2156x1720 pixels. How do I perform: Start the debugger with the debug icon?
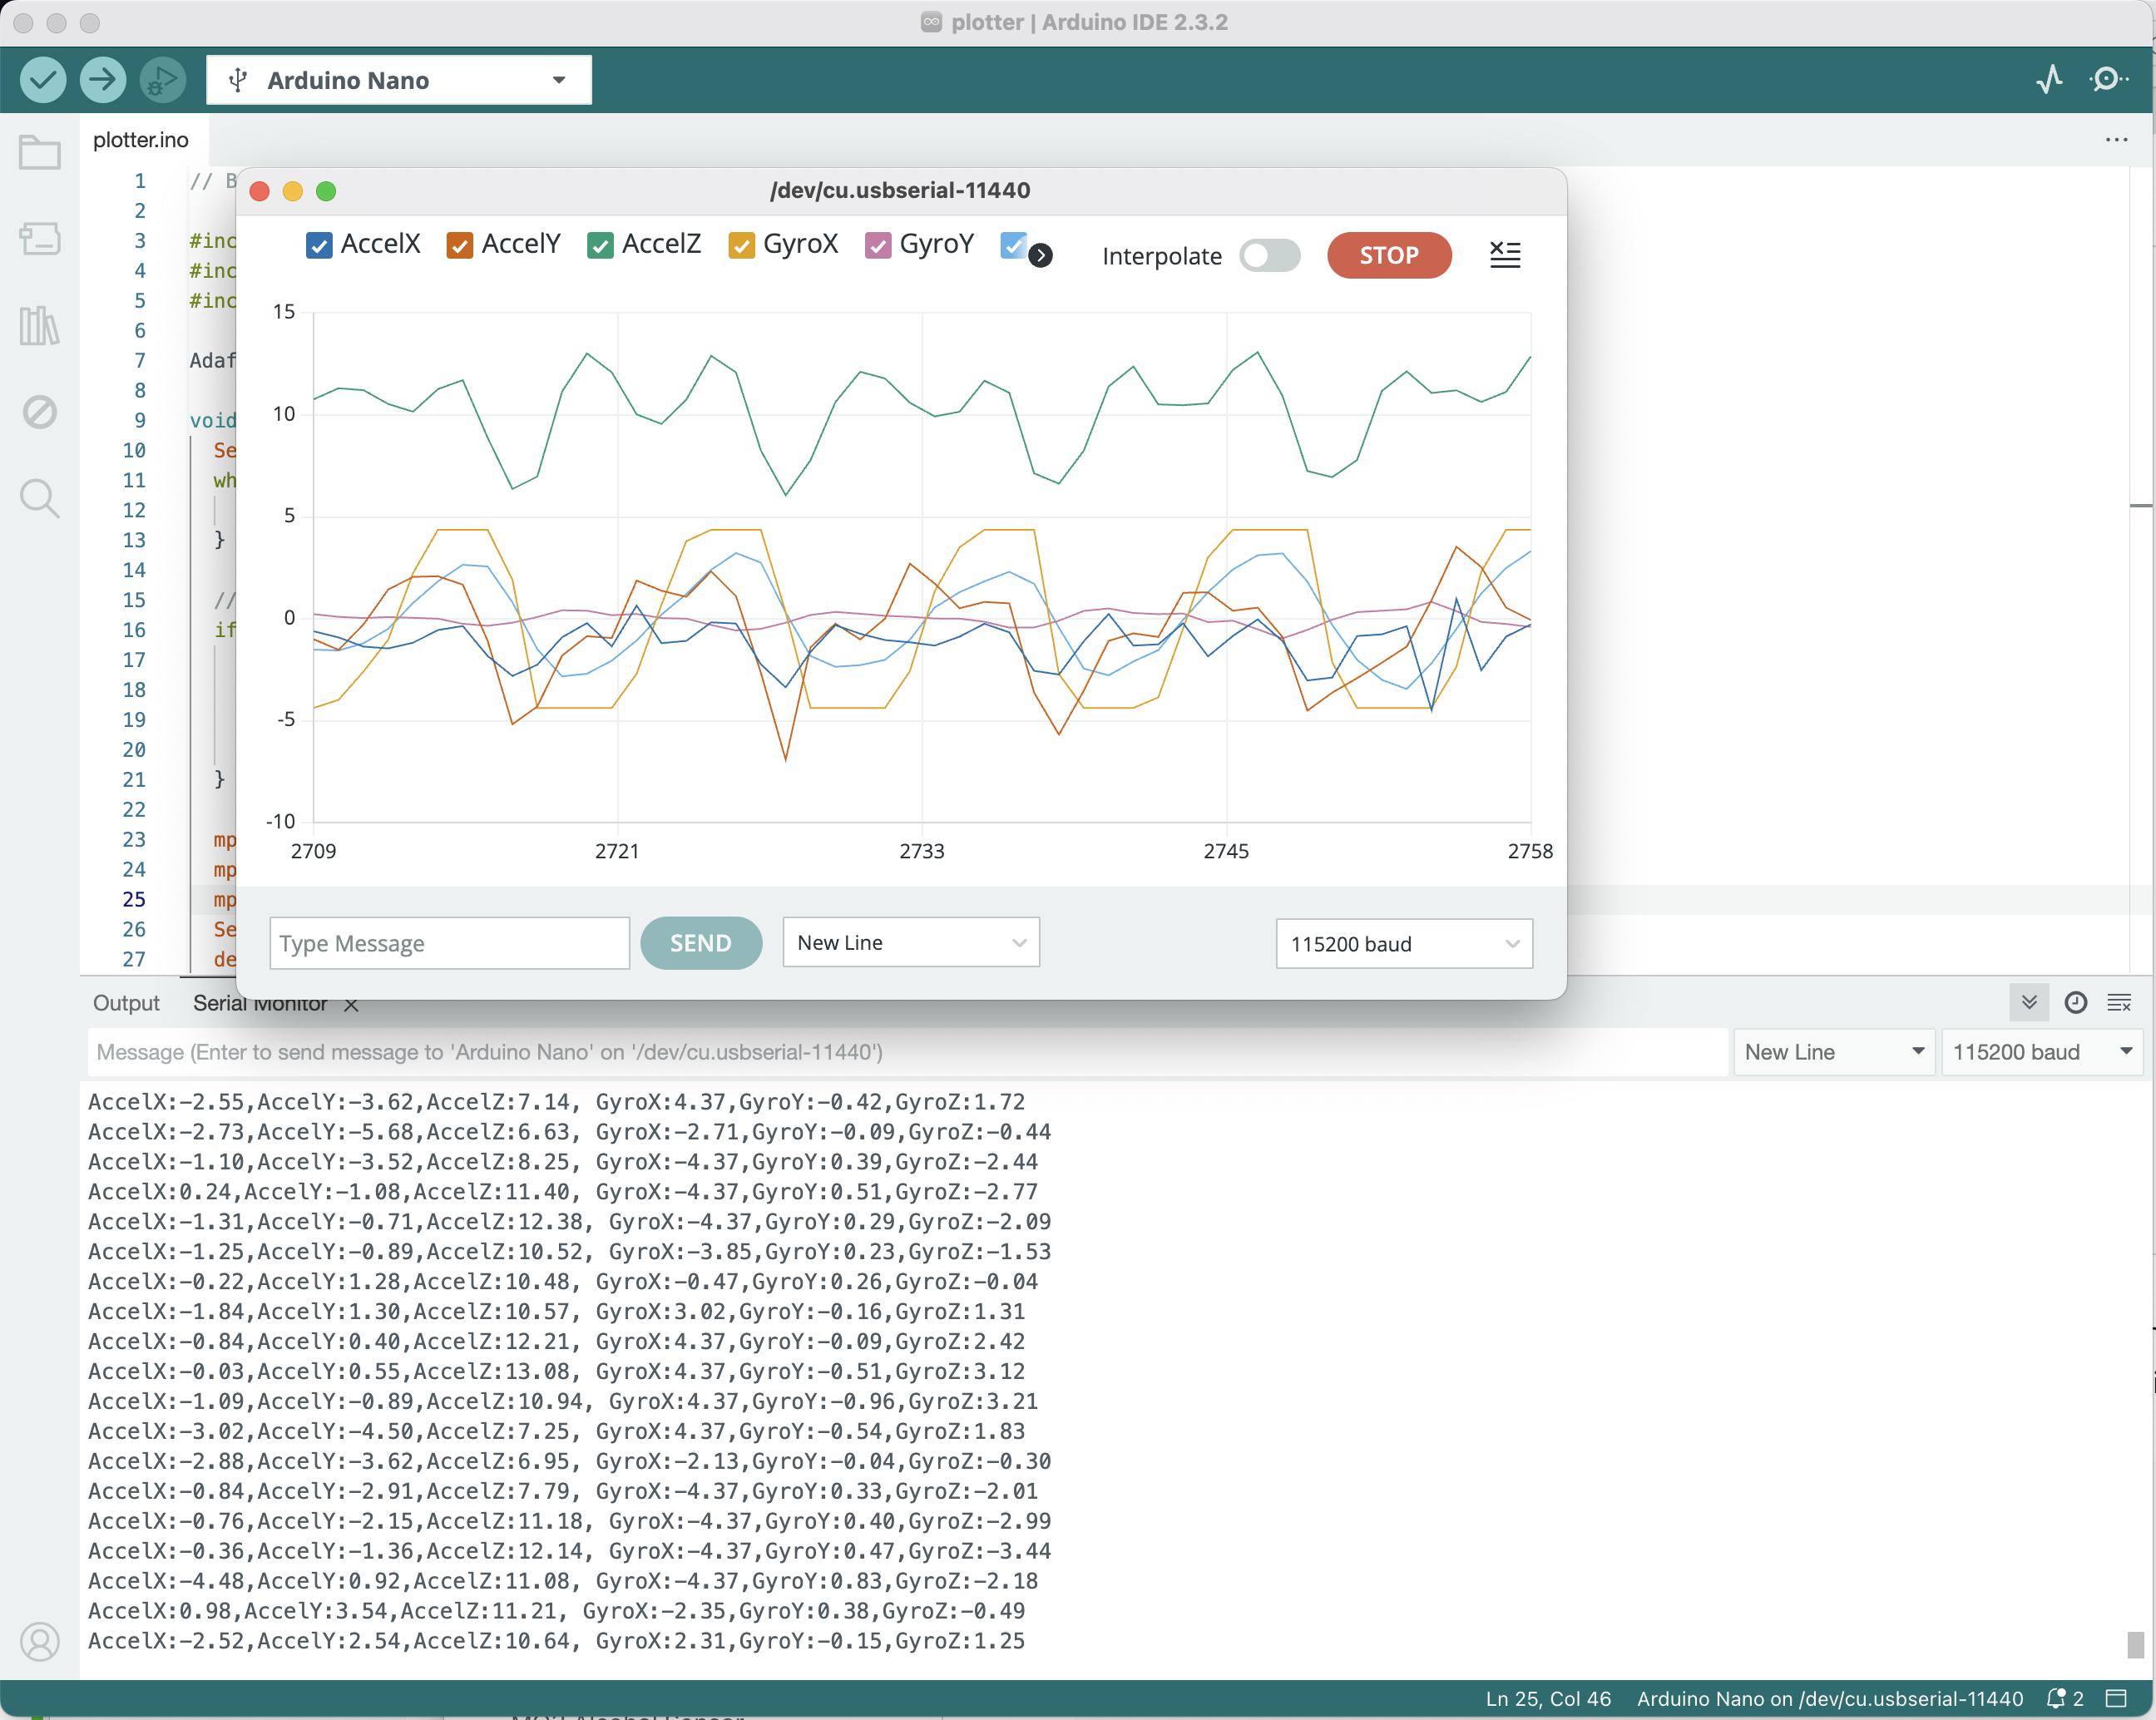pos(162,80)
